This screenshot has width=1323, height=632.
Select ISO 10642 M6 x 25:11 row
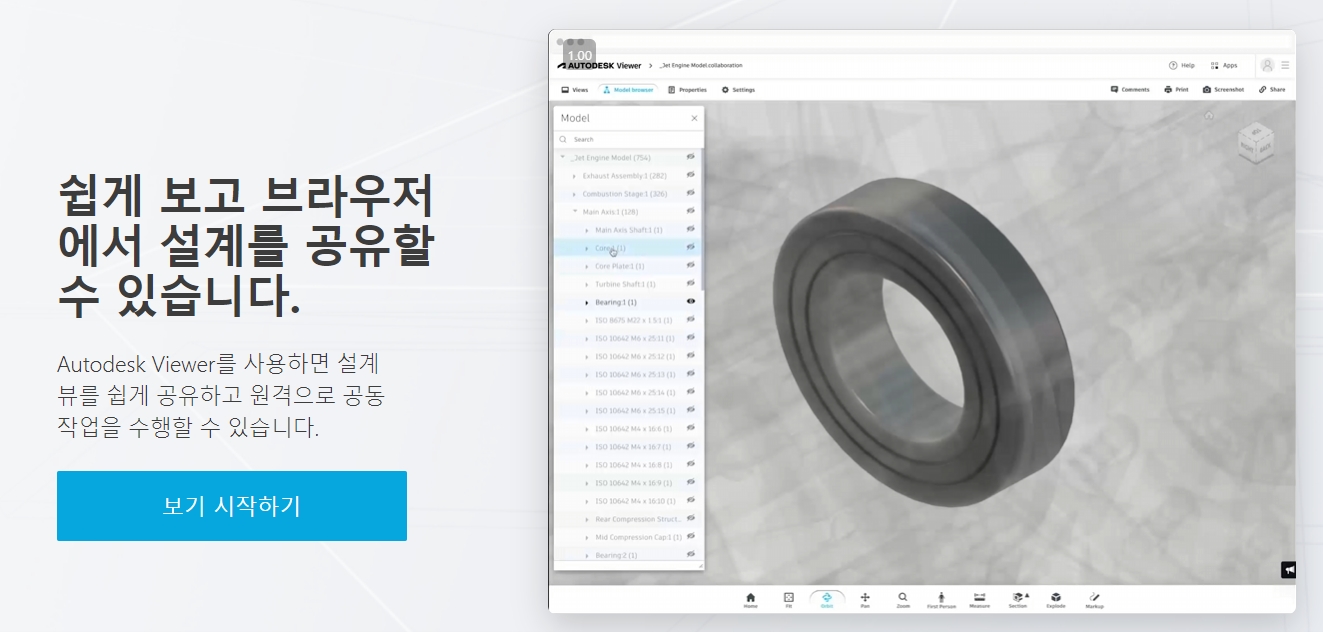point(627,338)
